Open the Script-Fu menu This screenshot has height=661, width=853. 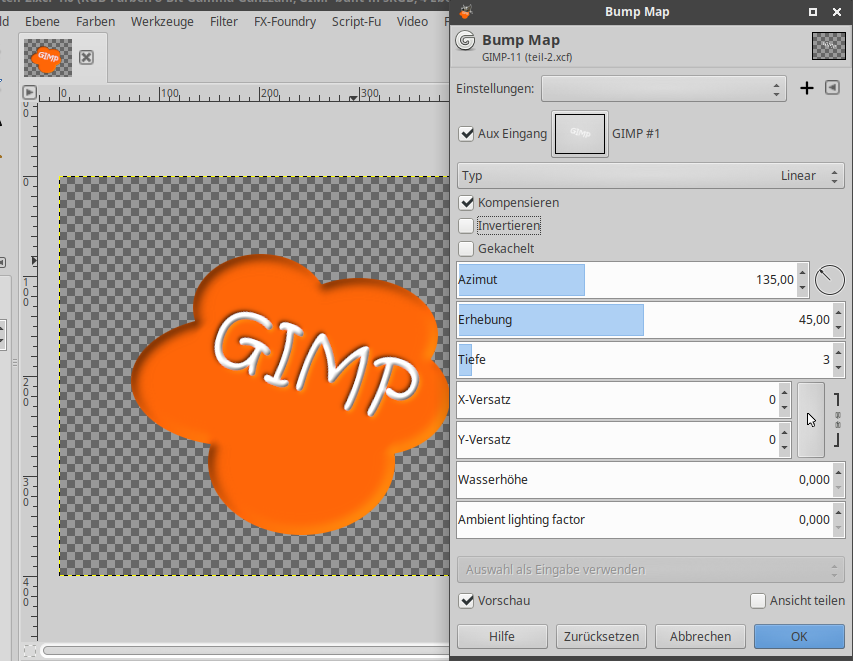pos(356,21)
